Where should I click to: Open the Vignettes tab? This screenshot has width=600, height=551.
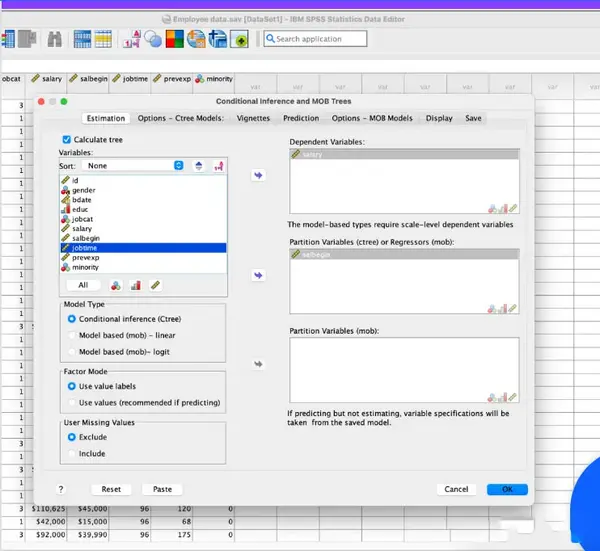click(x=253, y=118)
